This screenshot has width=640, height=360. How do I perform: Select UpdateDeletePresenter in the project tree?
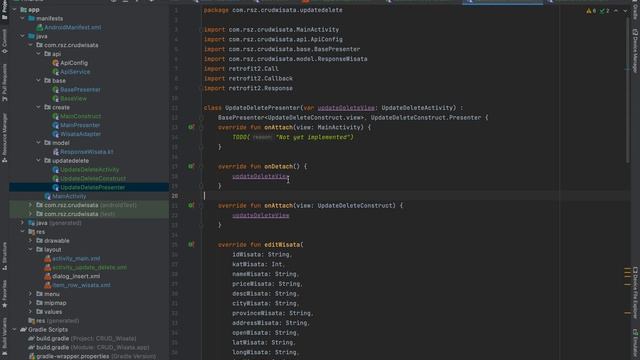89,187
